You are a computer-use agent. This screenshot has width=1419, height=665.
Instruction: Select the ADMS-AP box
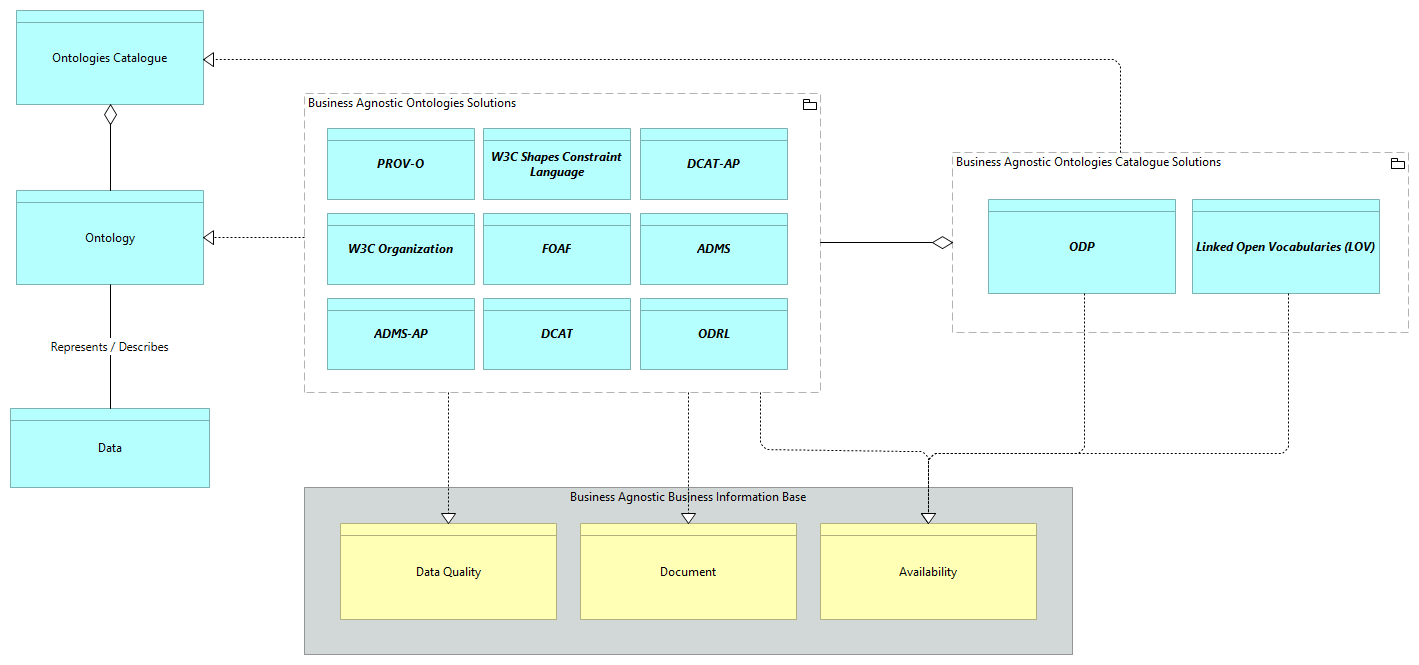coord(401,334)
